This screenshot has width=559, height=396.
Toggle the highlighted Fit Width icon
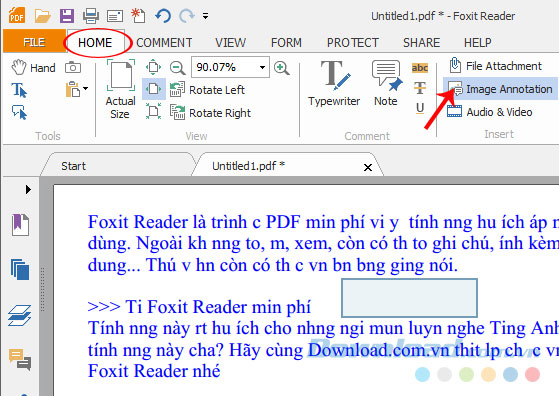[x=154, y=88]
